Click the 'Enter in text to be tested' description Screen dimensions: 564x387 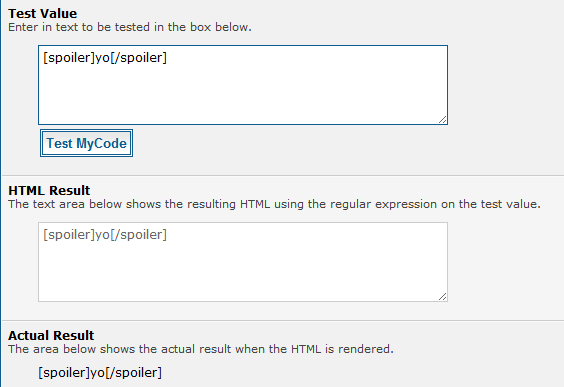click(130, 27)
